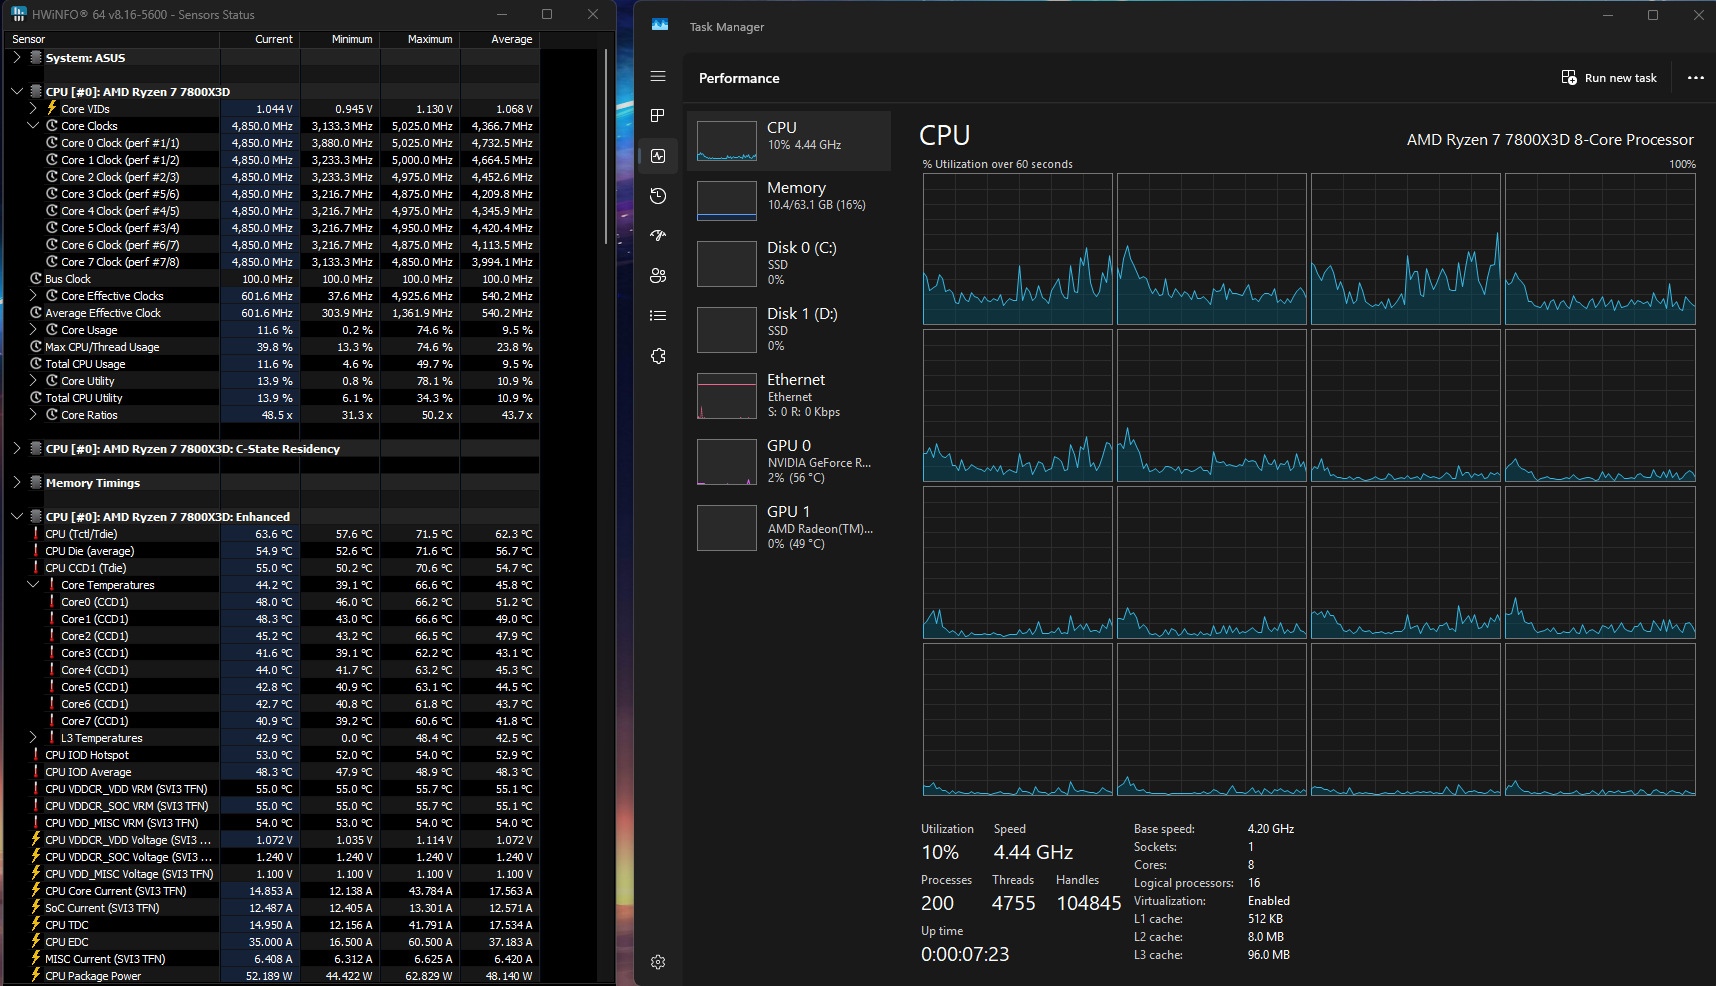Expand Core Ratios row

coord(33,415)
